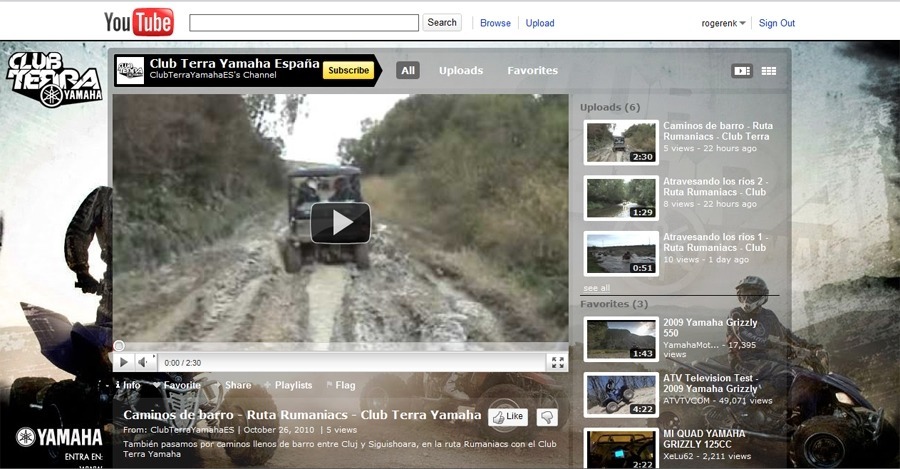900x469 pixels.
Task: Click the video progress scrubber handle
Action: 119,346
